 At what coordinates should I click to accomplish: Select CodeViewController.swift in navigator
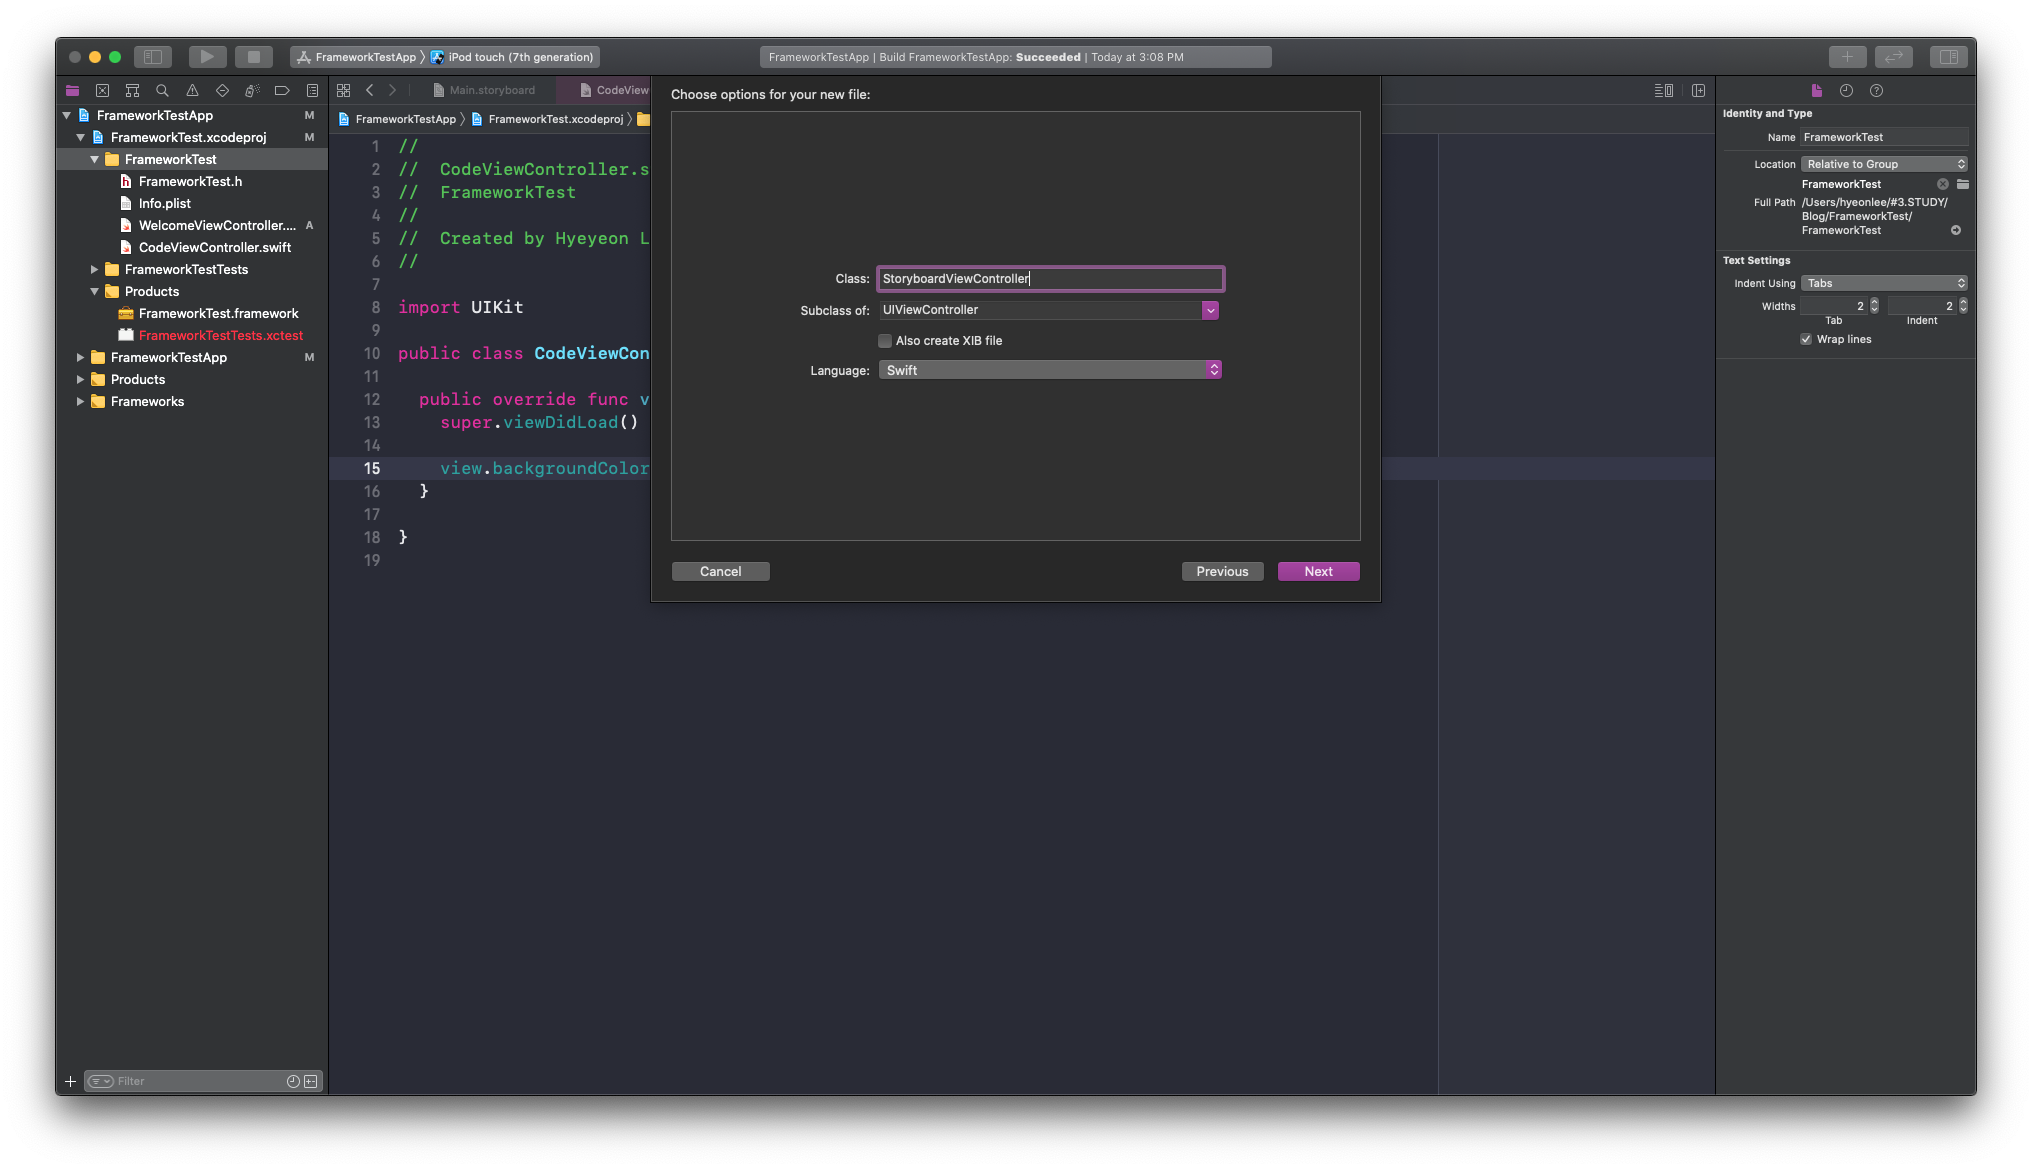coord(215,247)
